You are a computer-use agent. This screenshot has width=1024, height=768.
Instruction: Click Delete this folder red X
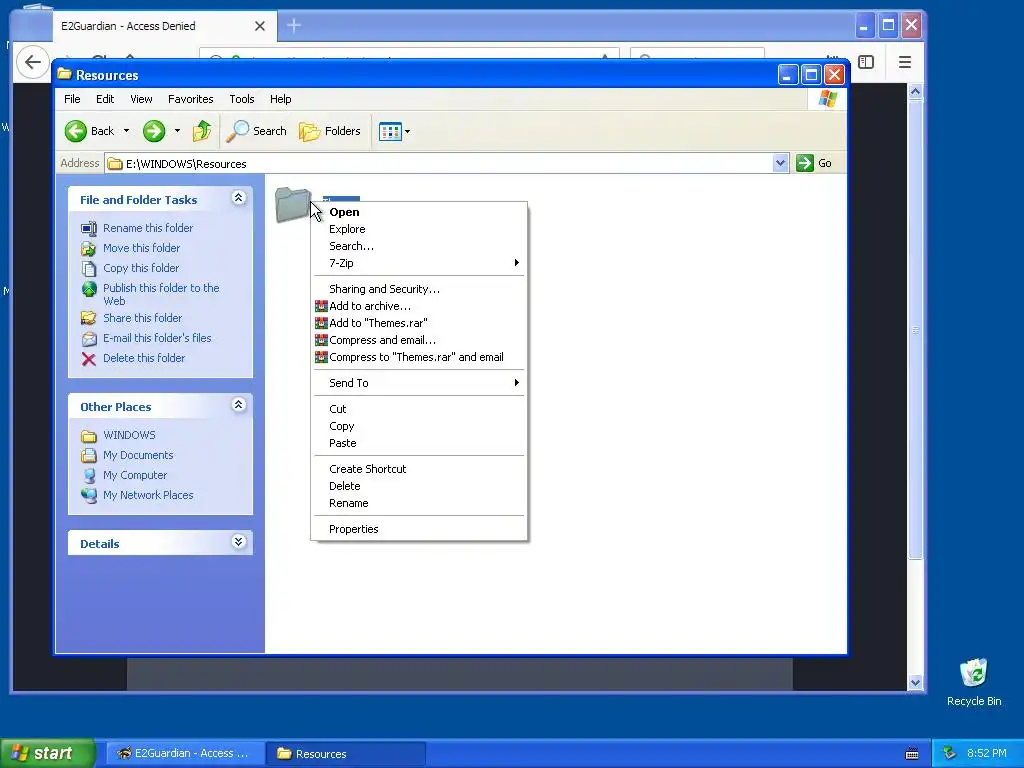coord(89,359)
